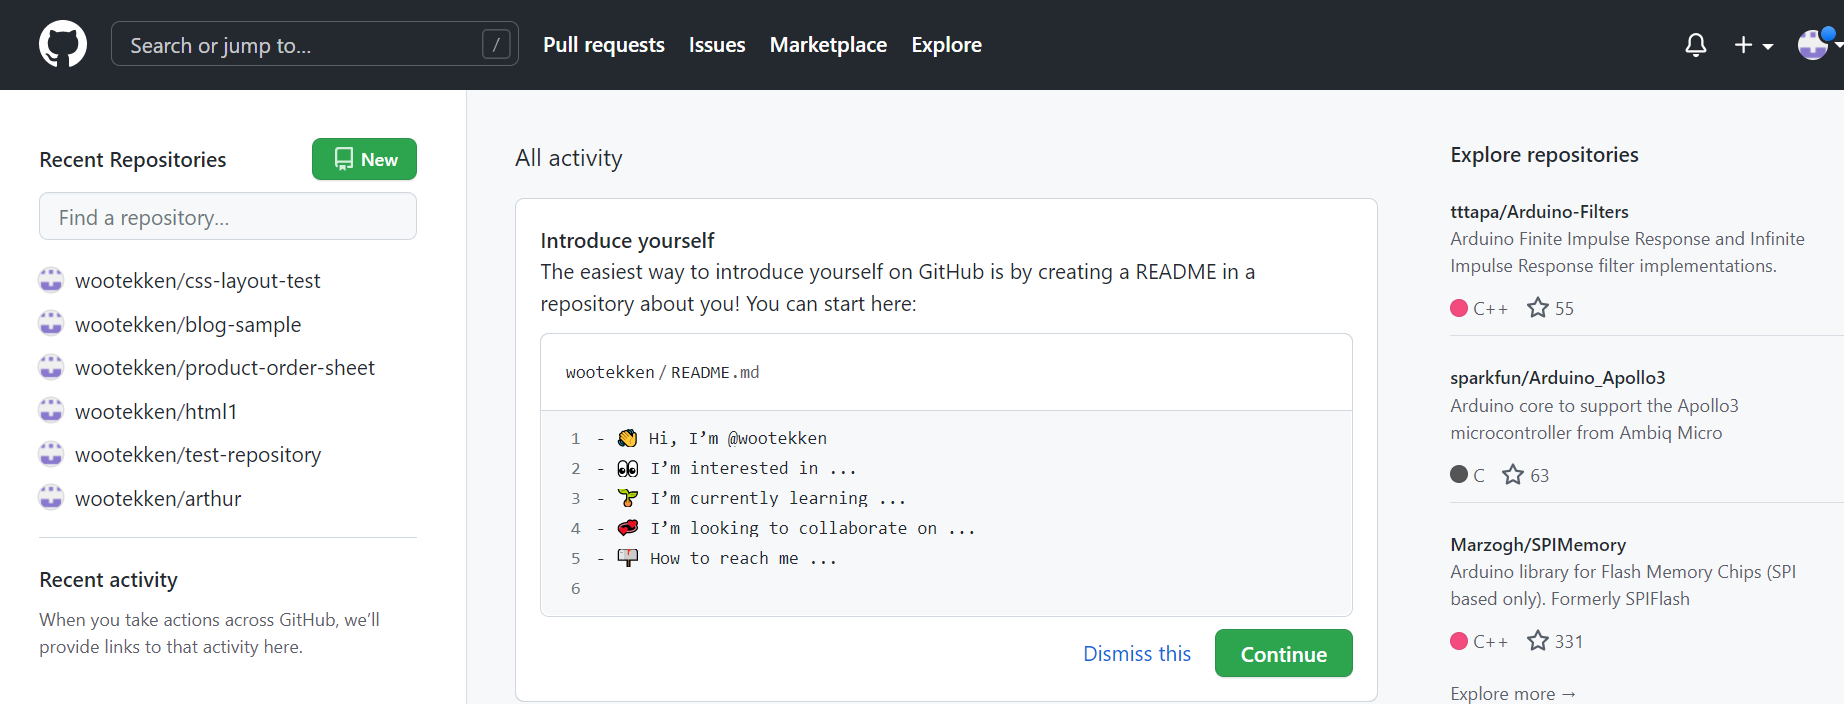
Task: Go to Pull requests
Action: click(x=604, y=45)
